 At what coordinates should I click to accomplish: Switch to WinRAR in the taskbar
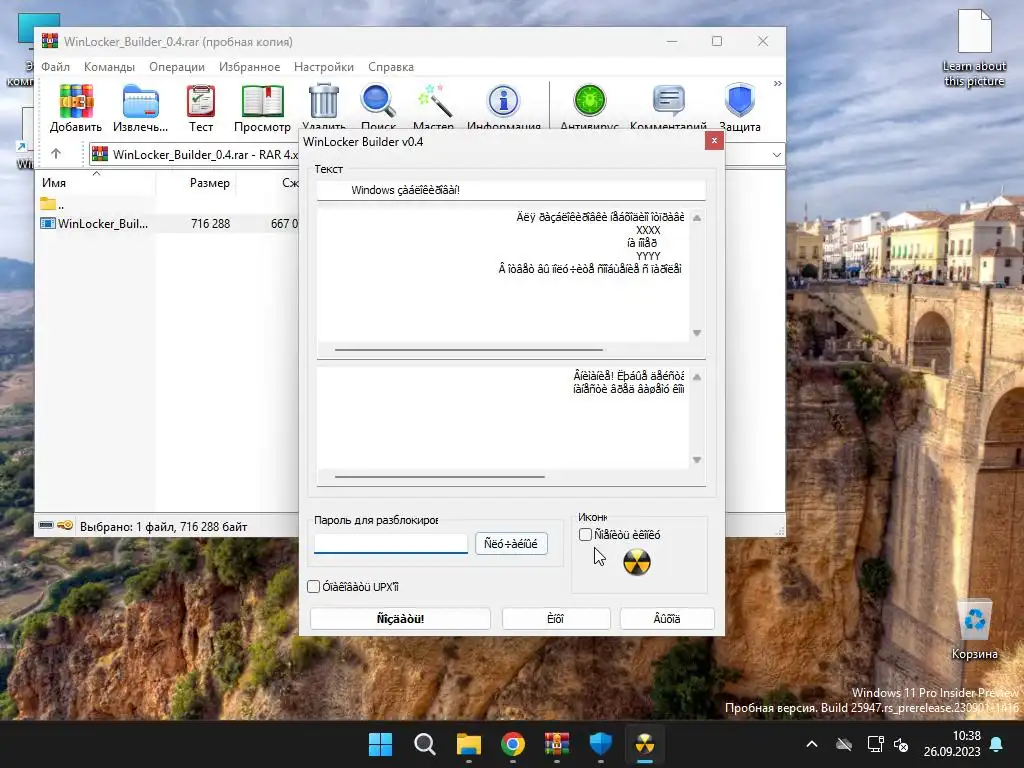pos(556,744)
